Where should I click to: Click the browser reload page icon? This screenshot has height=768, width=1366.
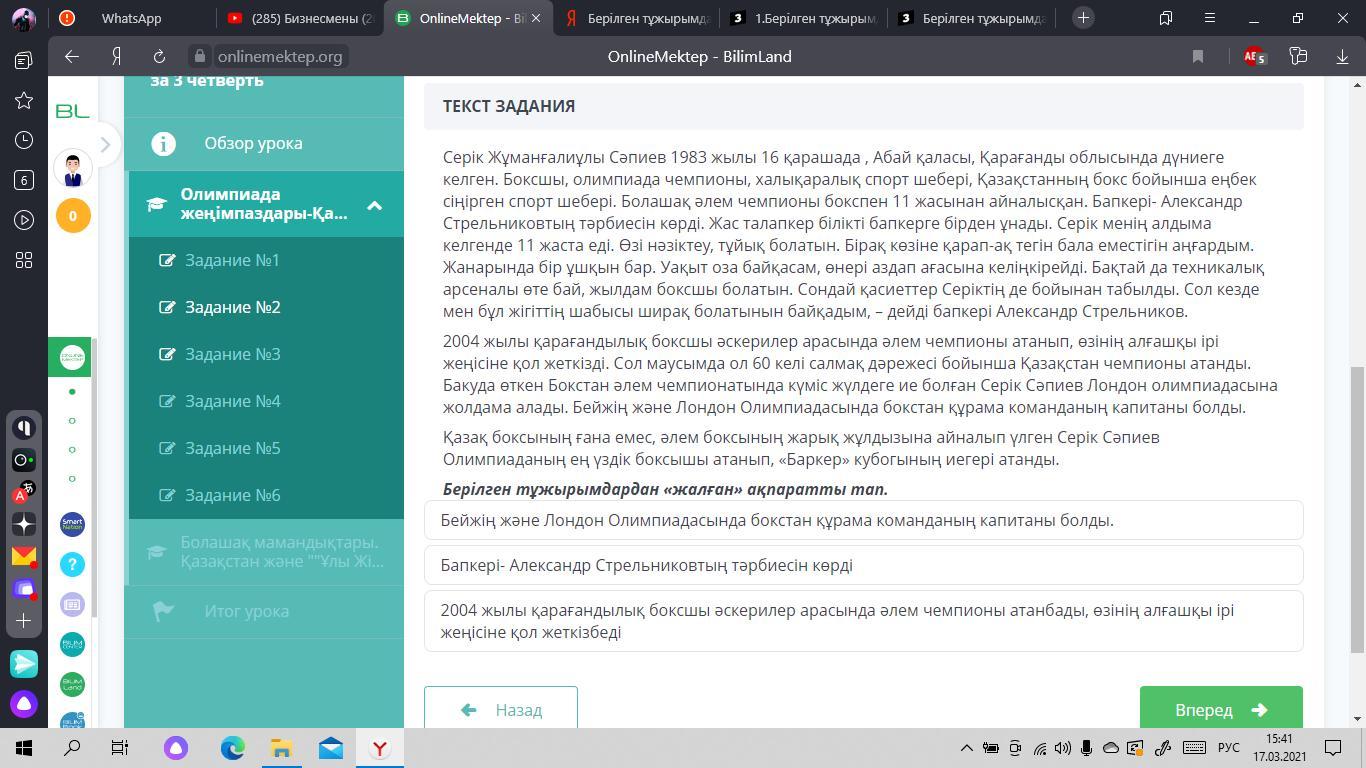coord(159,57)
